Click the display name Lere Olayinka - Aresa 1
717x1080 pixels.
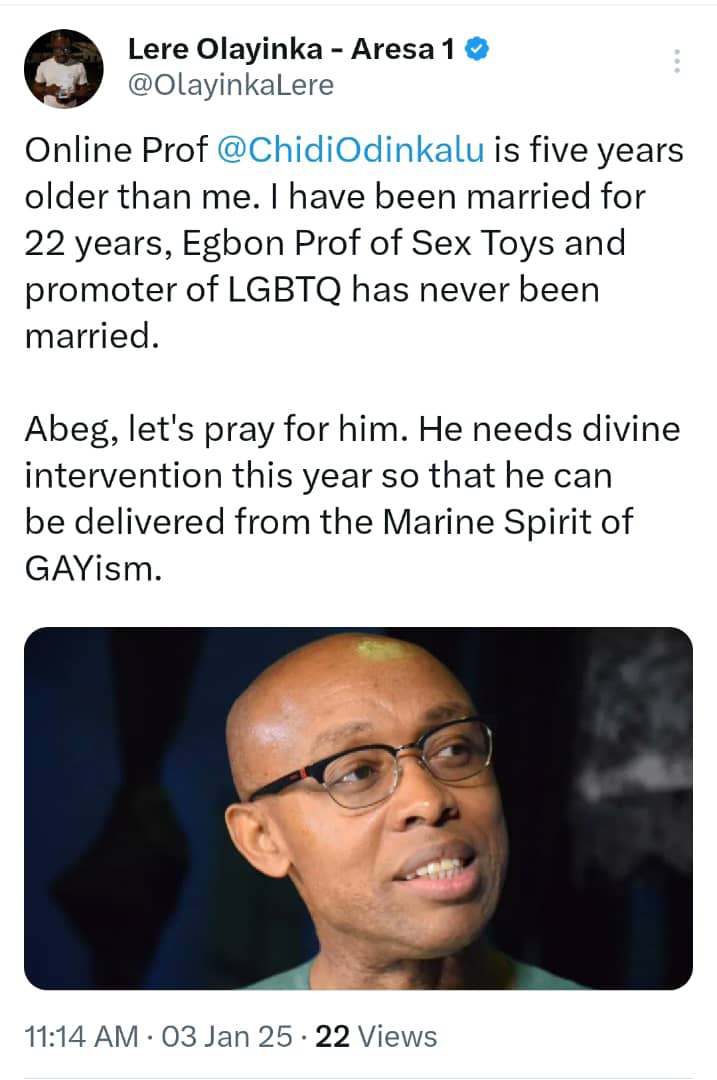291,49
